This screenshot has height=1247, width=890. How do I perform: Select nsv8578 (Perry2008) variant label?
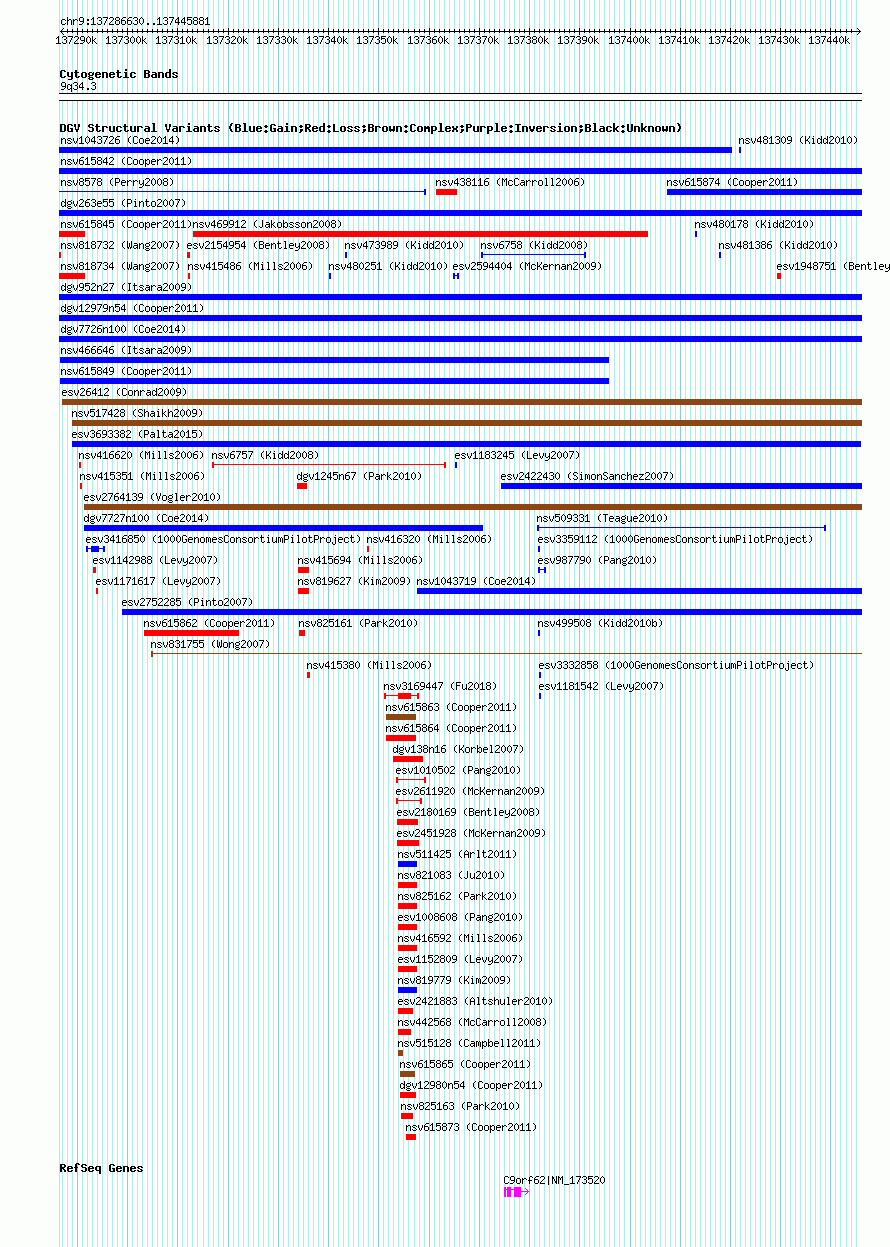116,182
